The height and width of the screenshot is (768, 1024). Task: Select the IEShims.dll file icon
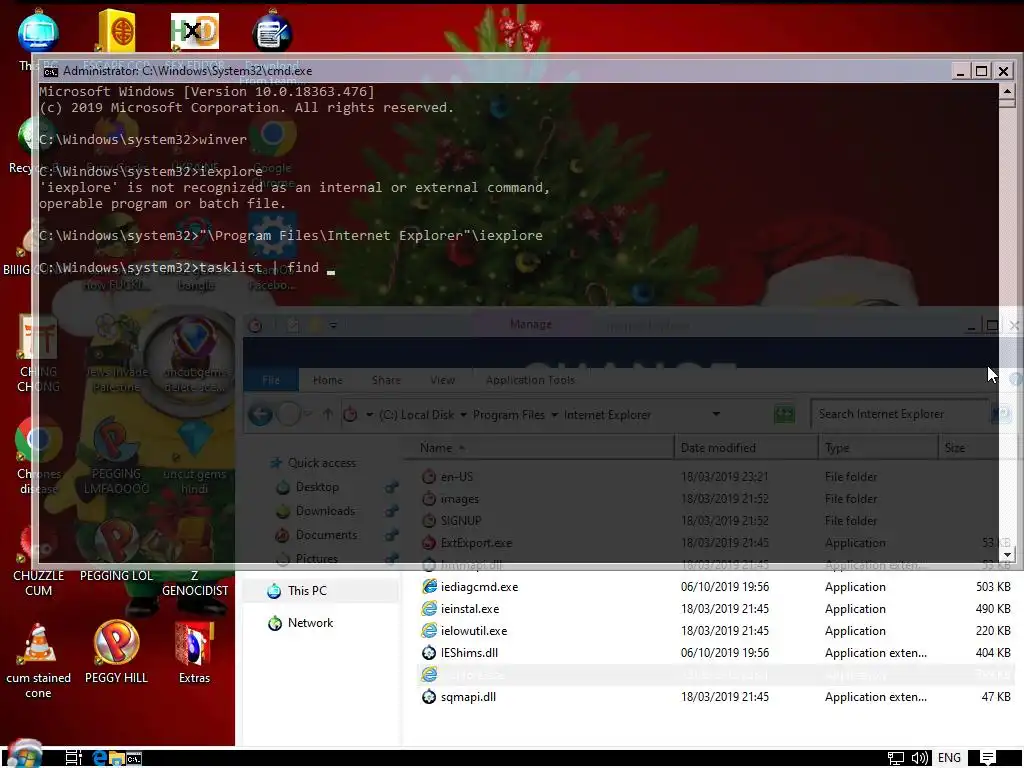(x=429, y=652)
